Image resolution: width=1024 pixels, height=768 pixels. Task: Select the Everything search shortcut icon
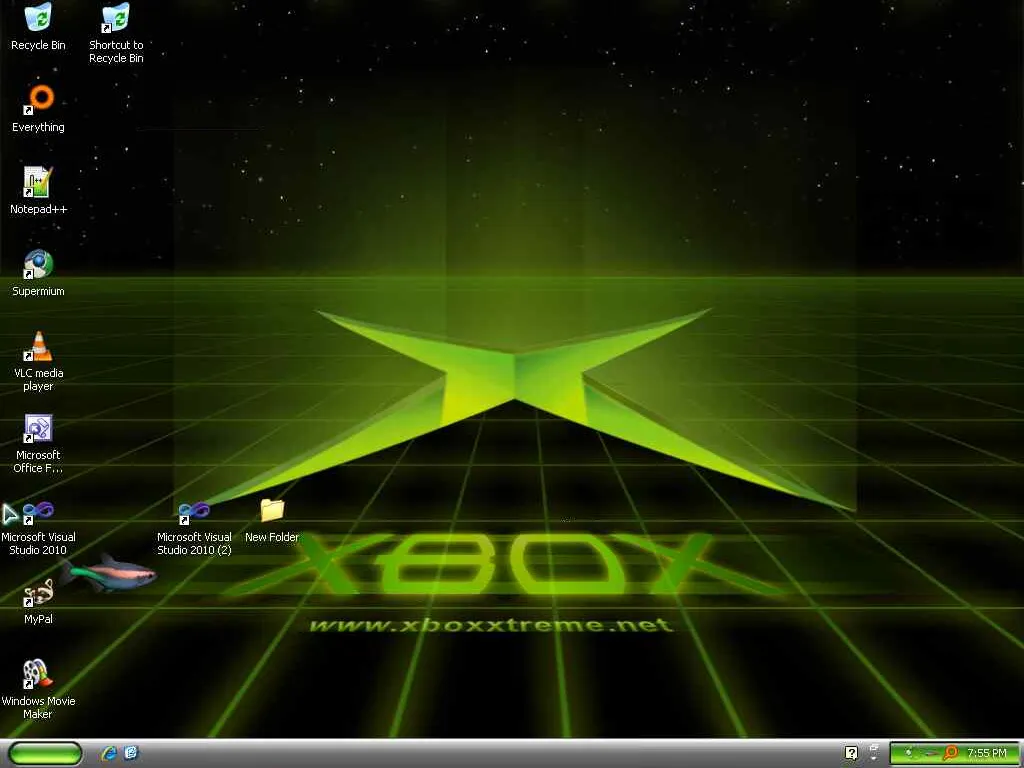pyautogui.click(x=38, y=108)
